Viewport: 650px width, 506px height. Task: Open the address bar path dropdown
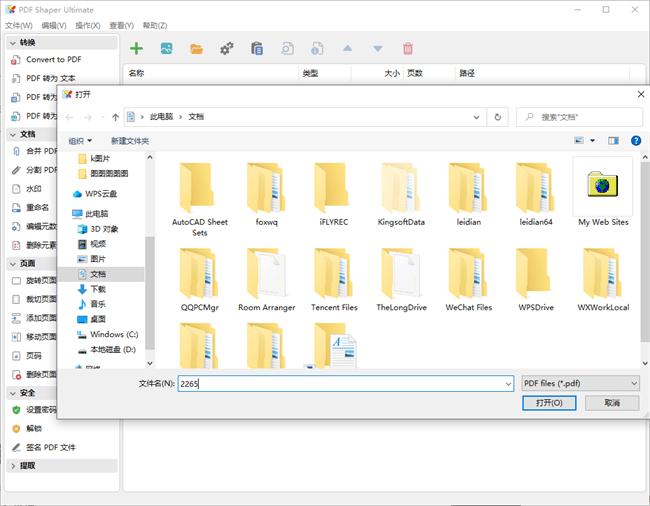477,117
